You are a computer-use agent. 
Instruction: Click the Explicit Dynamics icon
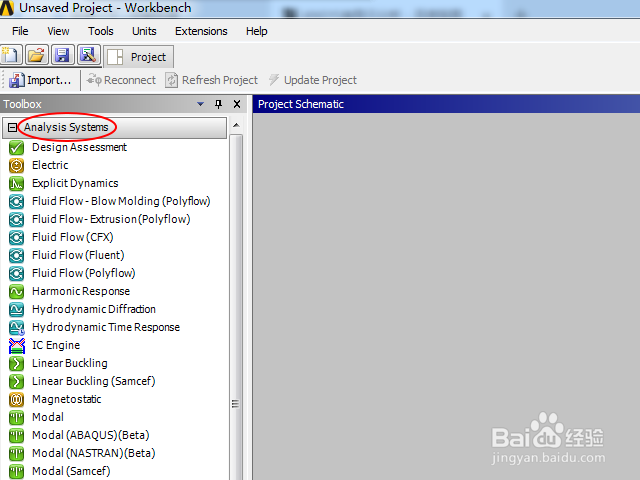(x=16, y=183)
